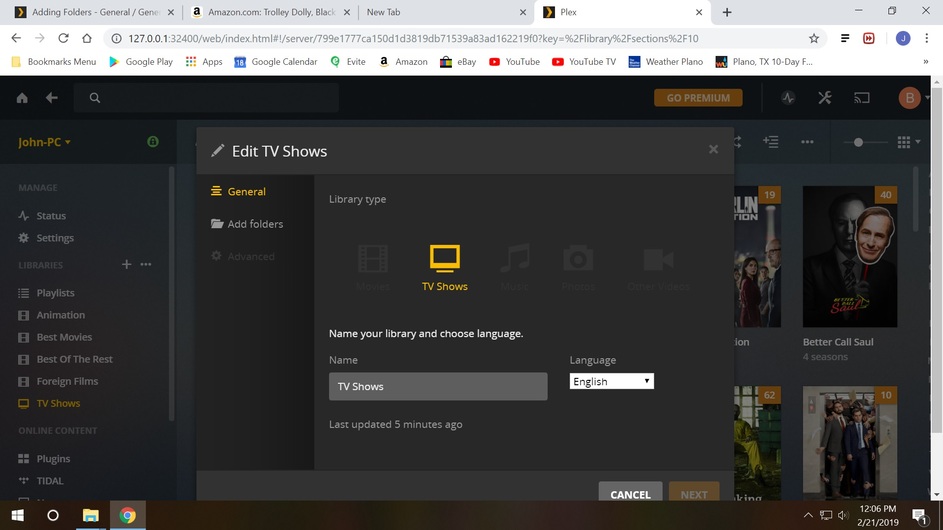Open the YouTube TV bookmark

(x=584, y=61)
